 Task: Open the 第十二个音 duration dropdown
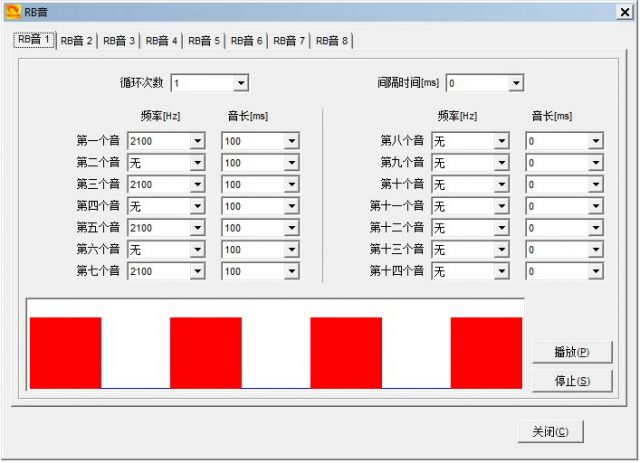pyautogui.click(x=596, y=228)
